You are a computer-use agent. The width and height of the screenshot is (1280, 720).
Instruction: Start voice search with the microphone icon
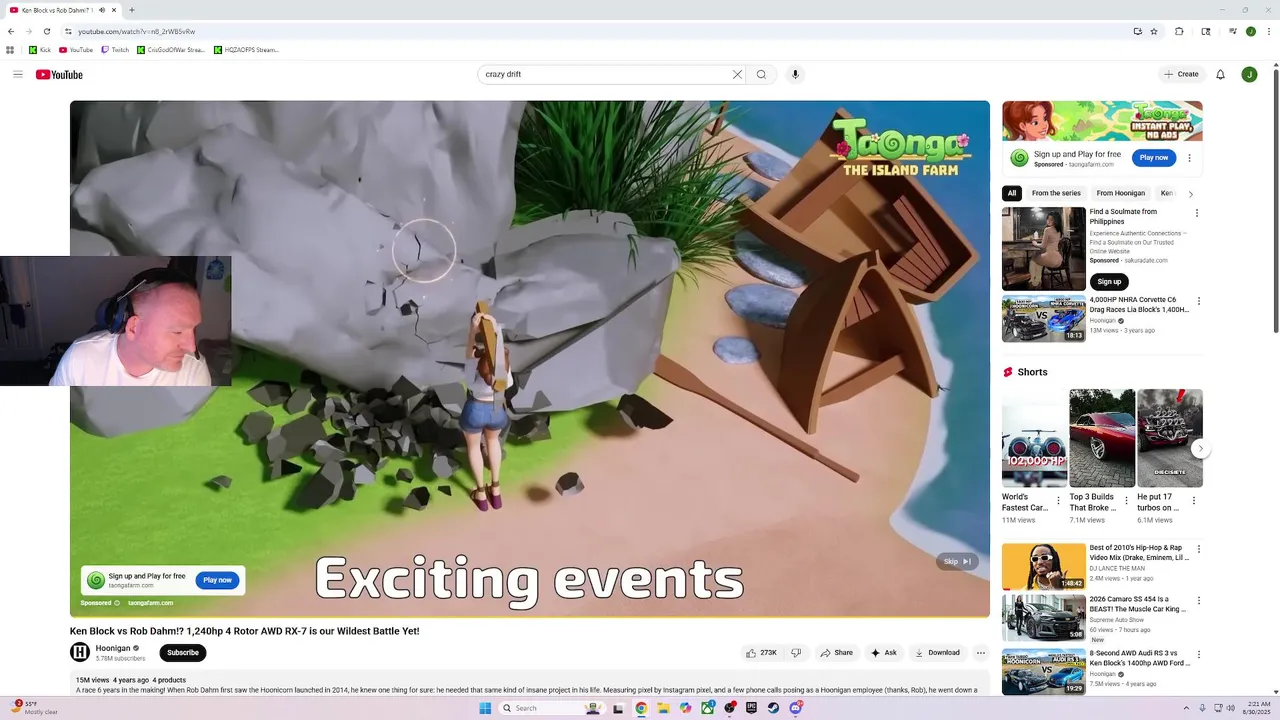click(795, 74)
